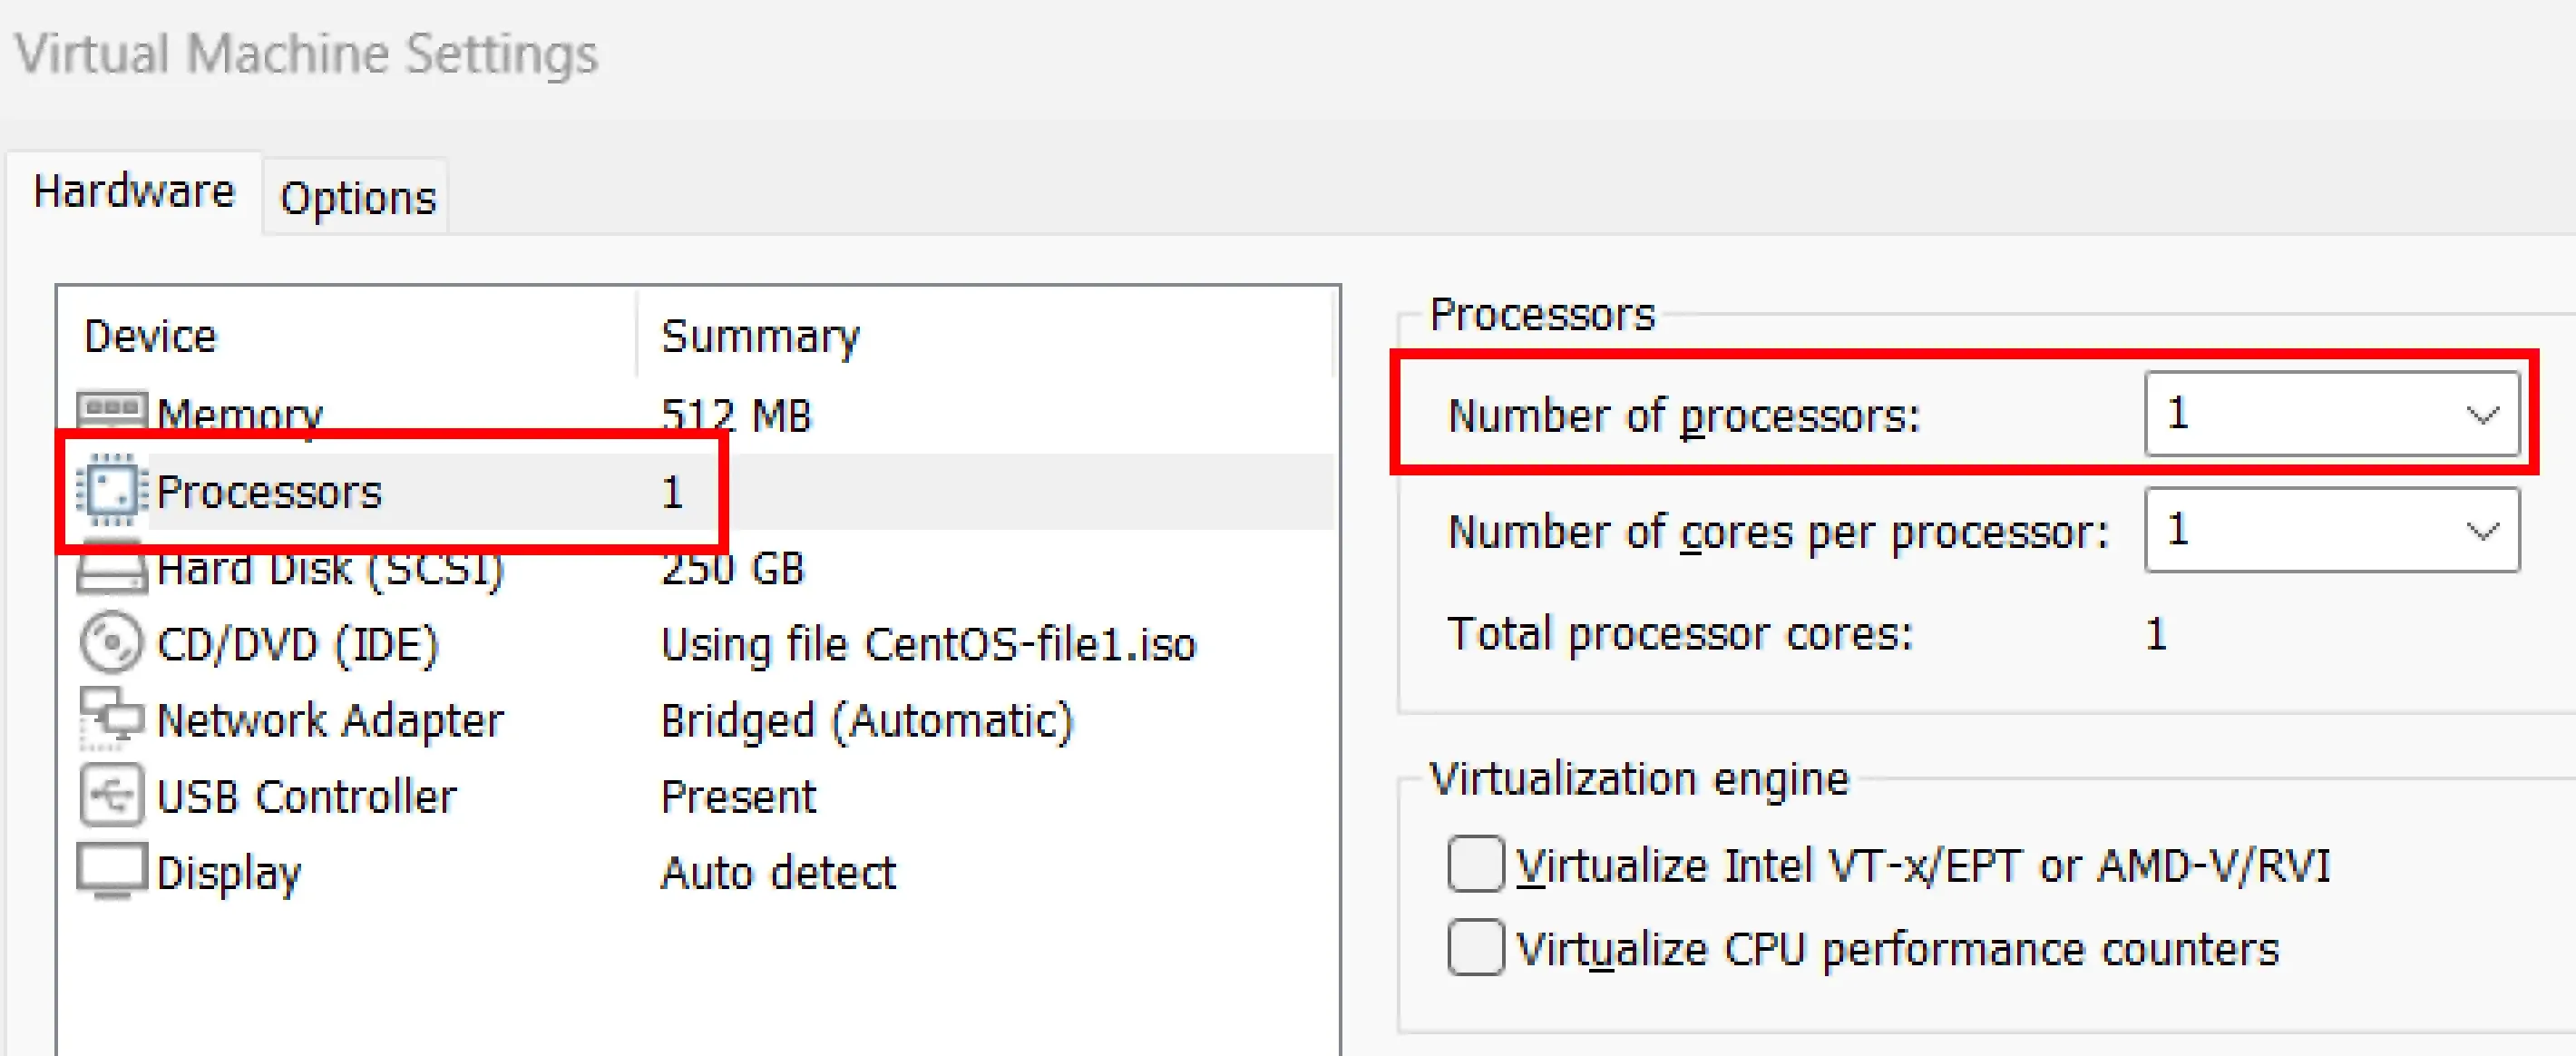This screenshot has width=2576, height=1056.
Task: Switch to the Options tab
Action: pos(355,197)
